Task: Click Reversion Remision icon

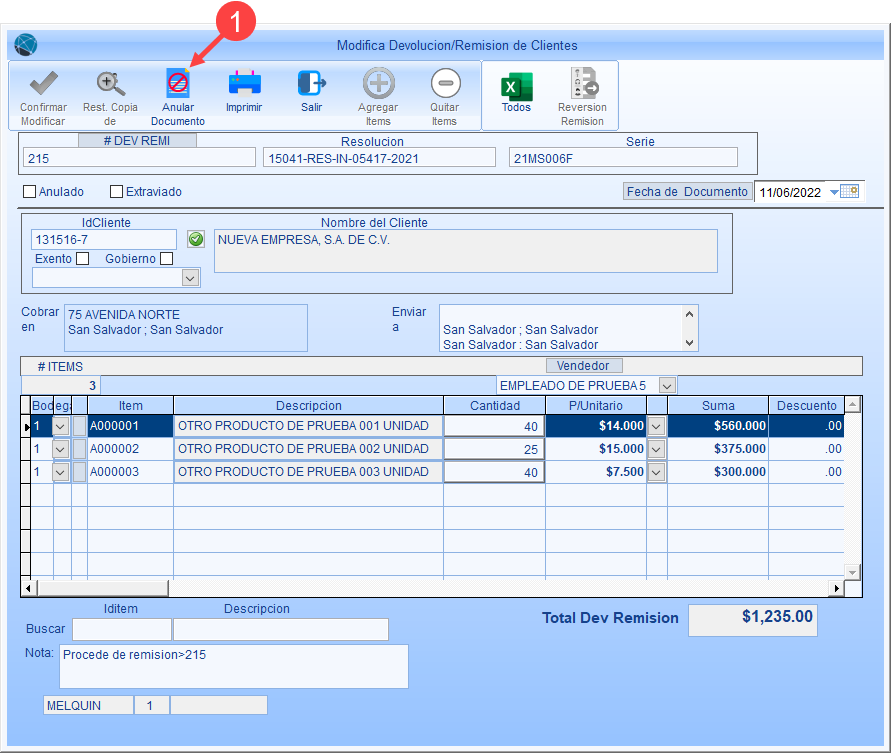Action: point(584,84)
